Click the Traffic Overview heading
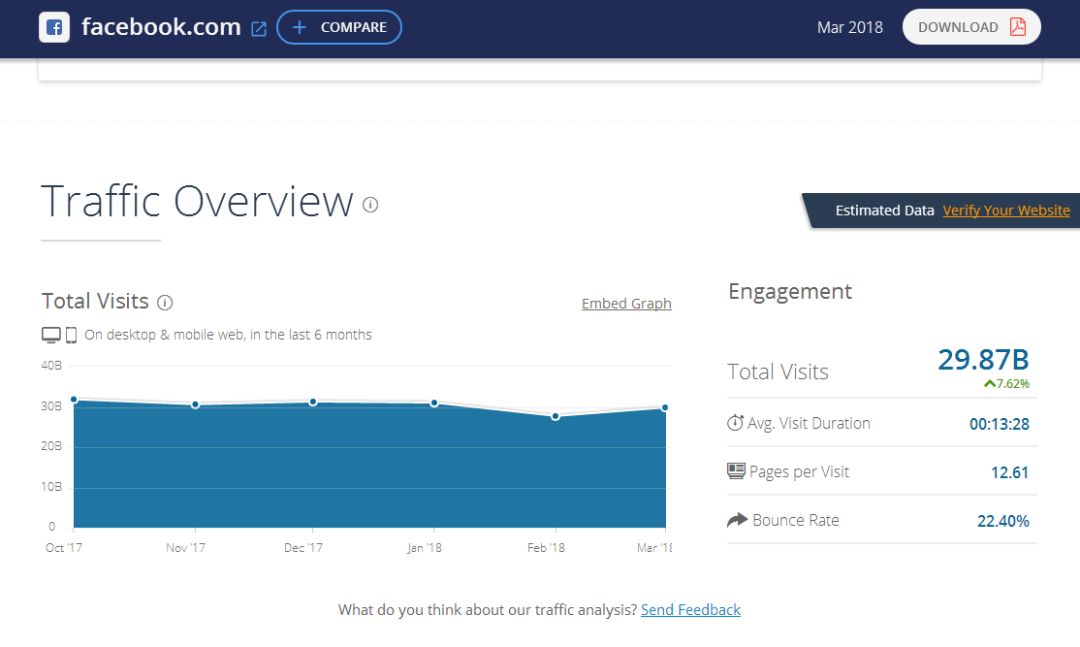This screenshot has height=647, width=1080. click(x=197, y=201)
